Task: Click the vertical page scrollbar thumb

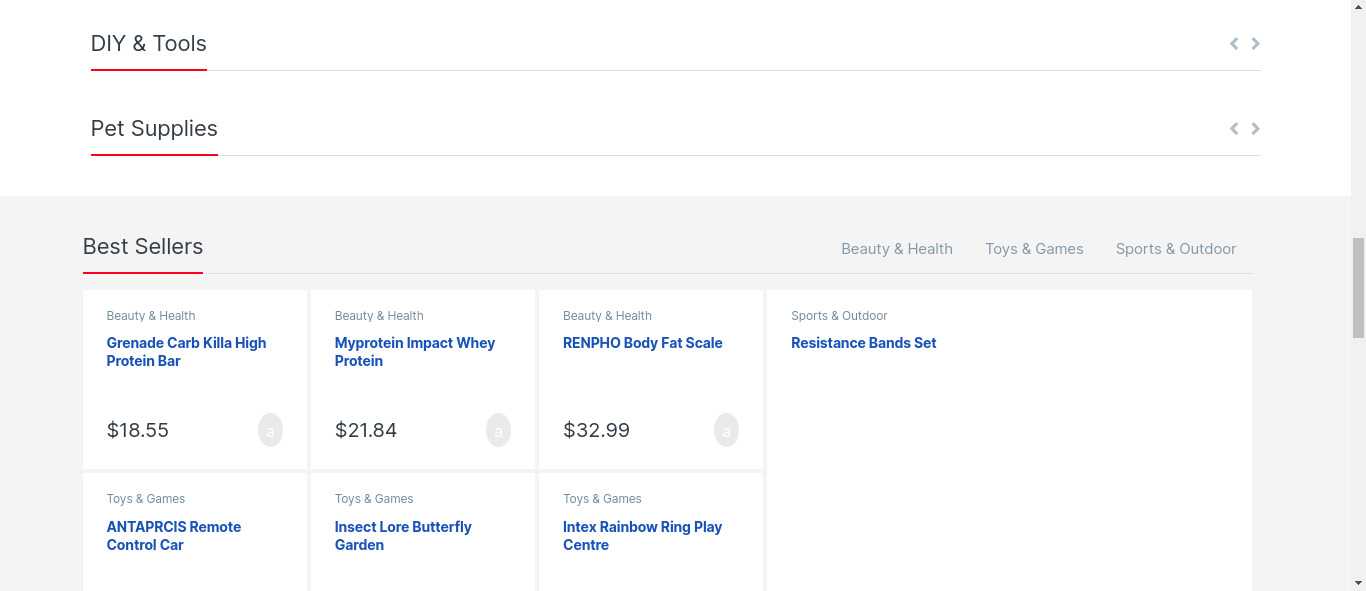Action: 1358,288
